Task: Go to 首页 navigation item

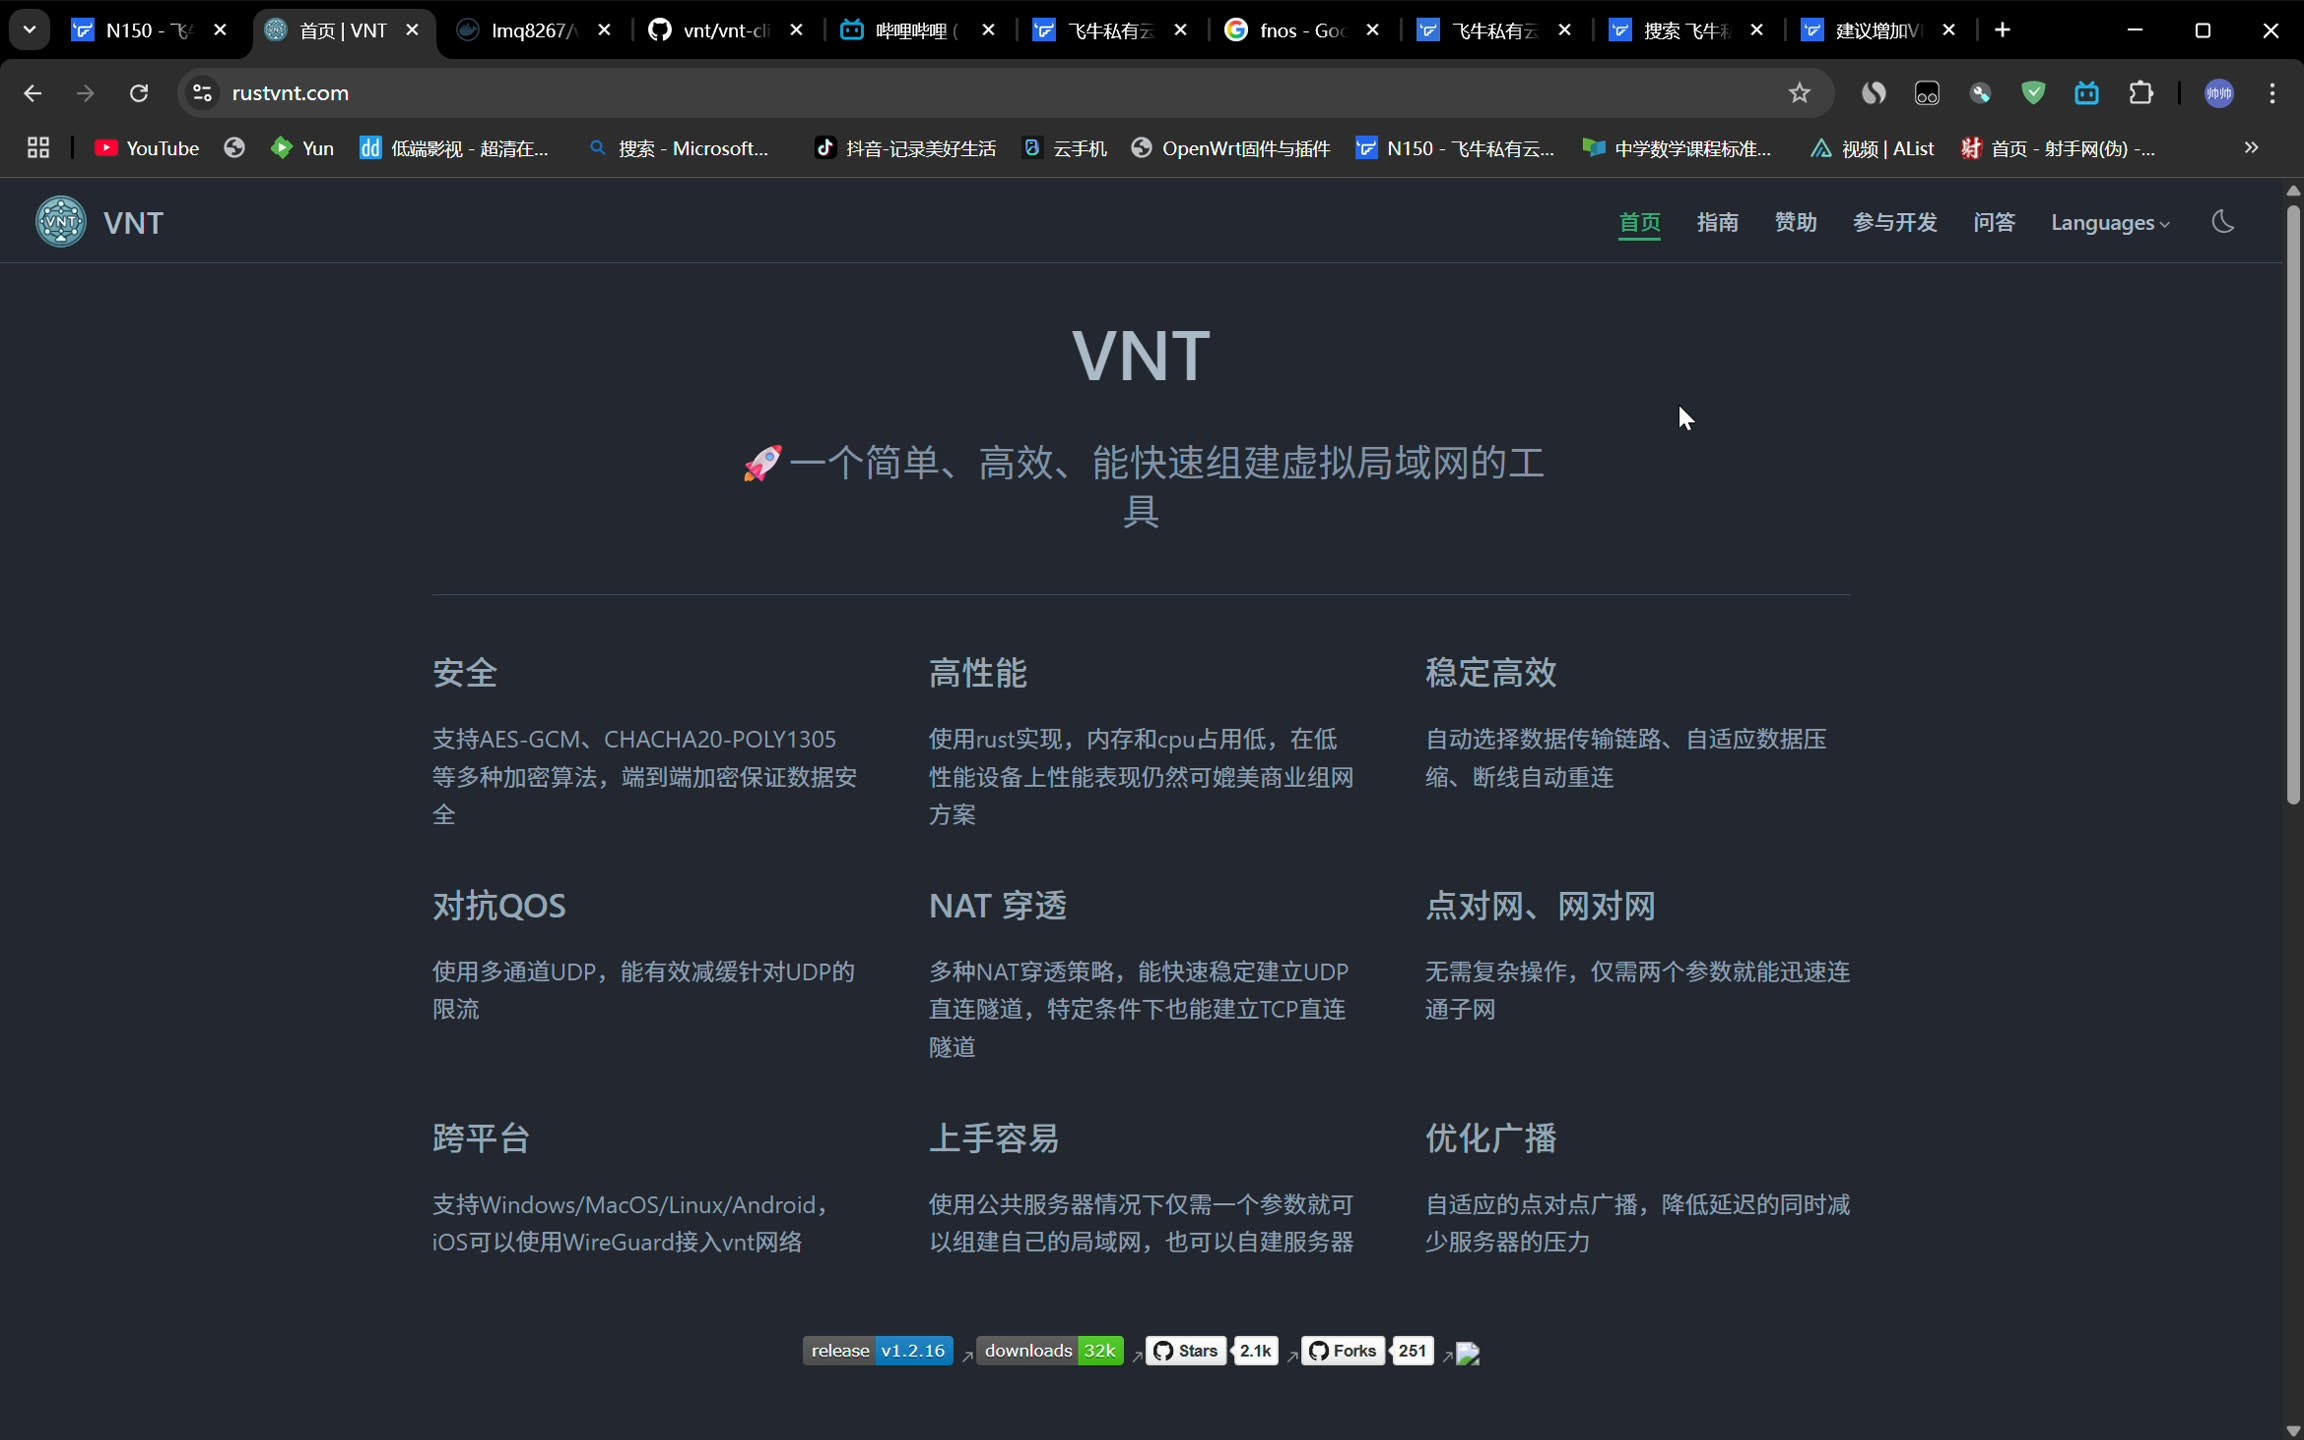Action: [1640, 222]
